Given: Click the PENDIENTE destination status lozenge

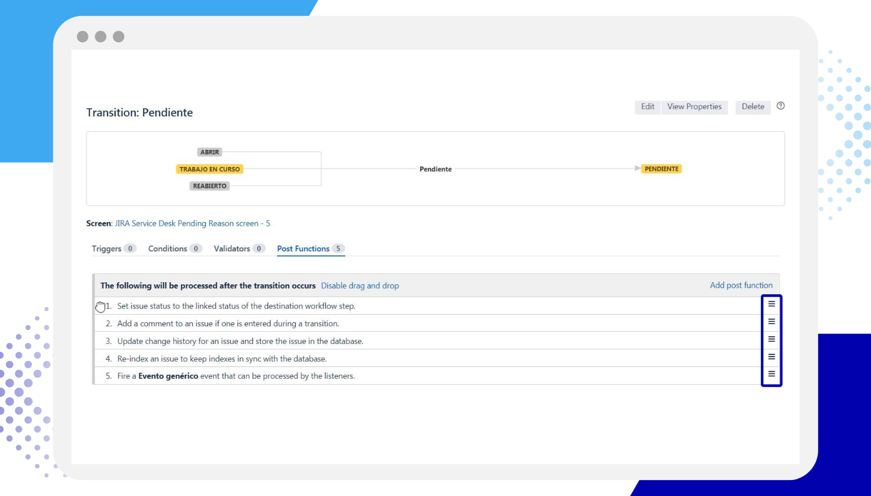Looking at the screenshot, I should tap(661, 169).
